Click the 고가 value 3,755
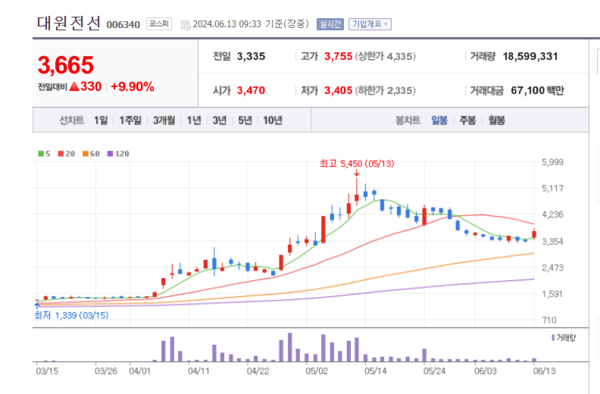 [x=338, y=56]
